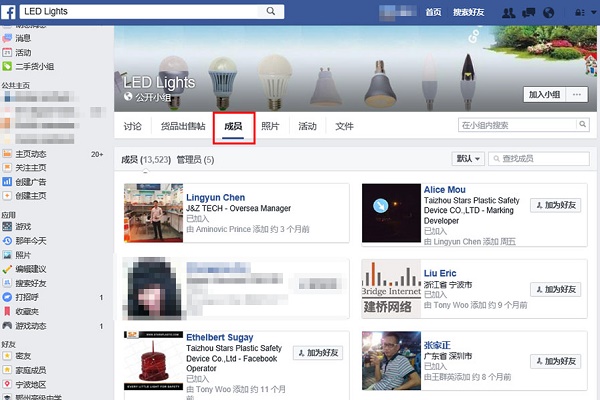
Task: Open Lingyun Chen's profile
Action: pos(215,198)
